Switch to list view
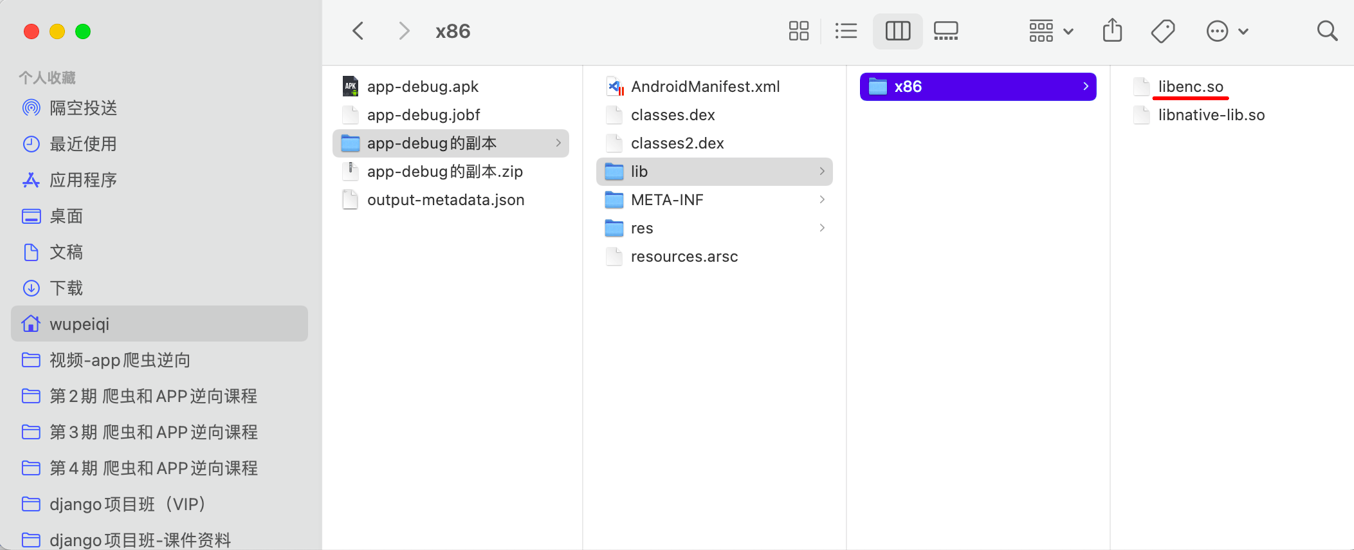Image resolution: width=1354 pixels, height=550 pixels. tap(846, 31)
